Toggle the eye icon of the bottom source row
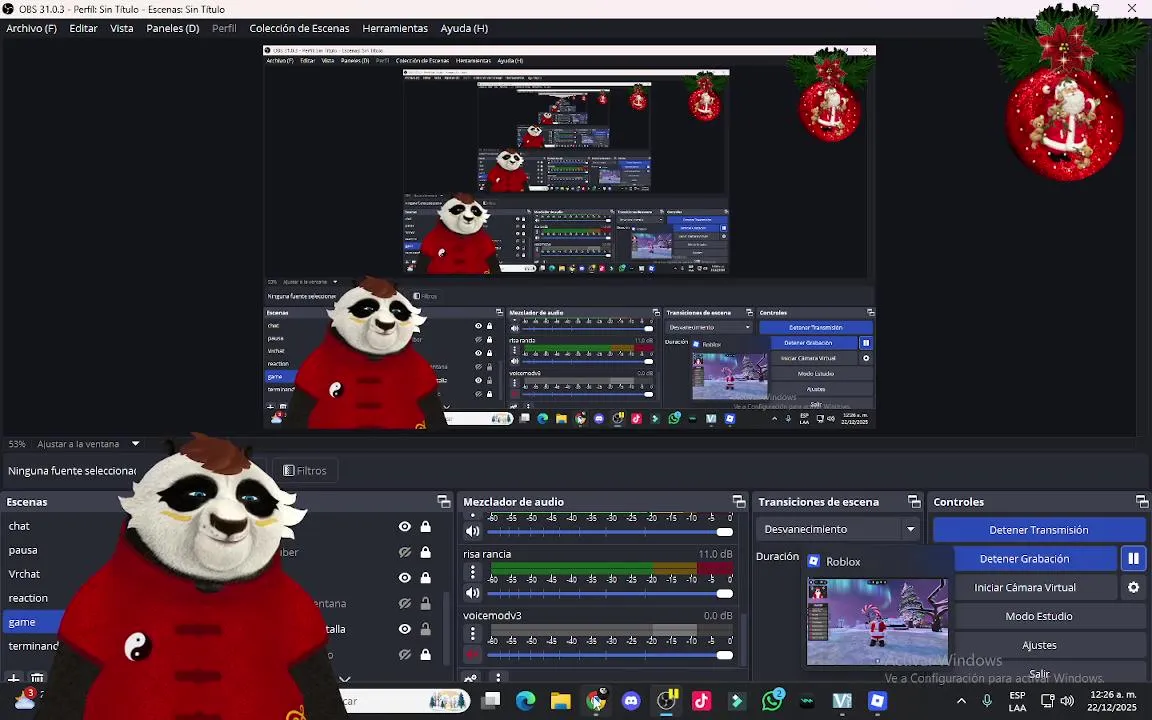1152x720 pixels. click(405, 655)
